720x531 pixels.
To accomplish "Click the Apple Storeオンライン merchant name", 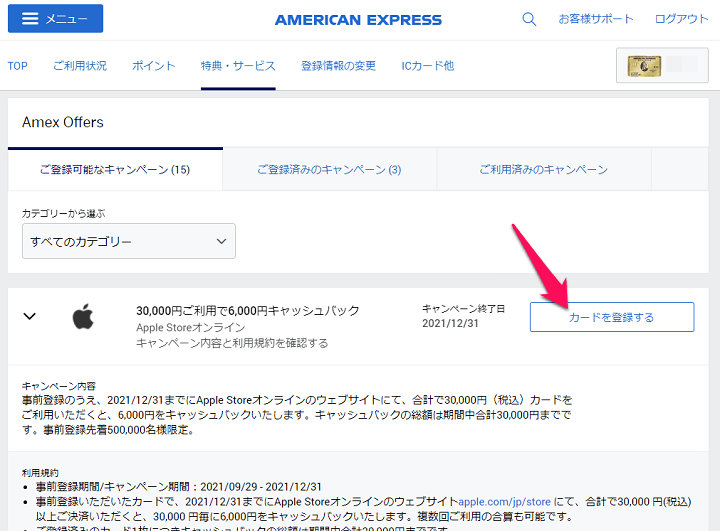I will coord(191,328).
